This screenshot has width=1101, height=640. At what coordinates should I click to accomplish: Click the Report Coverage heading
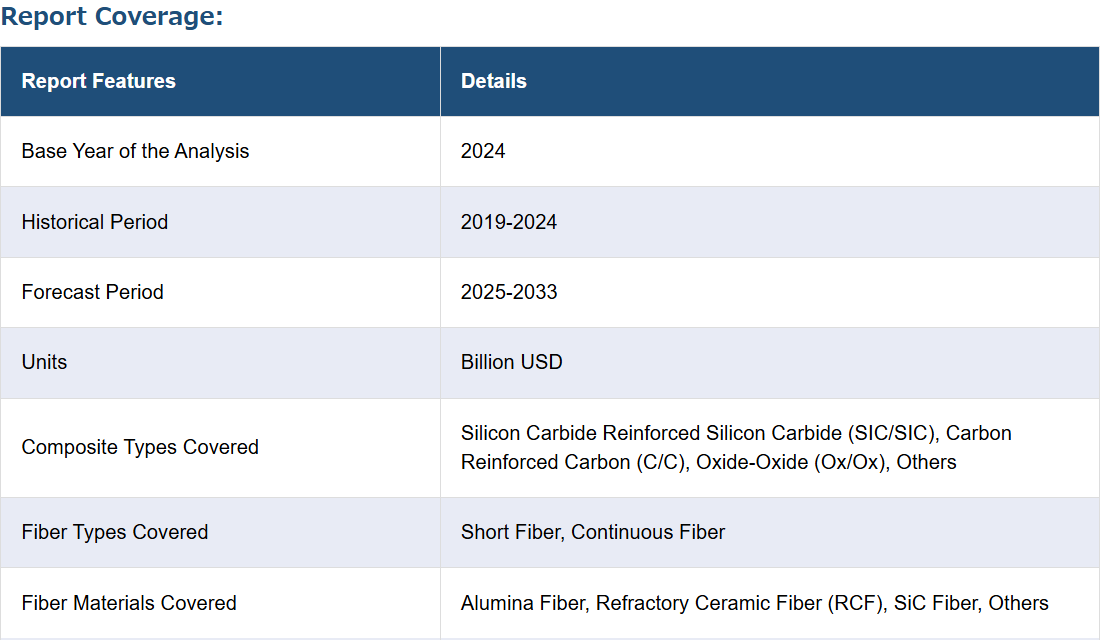112,15
